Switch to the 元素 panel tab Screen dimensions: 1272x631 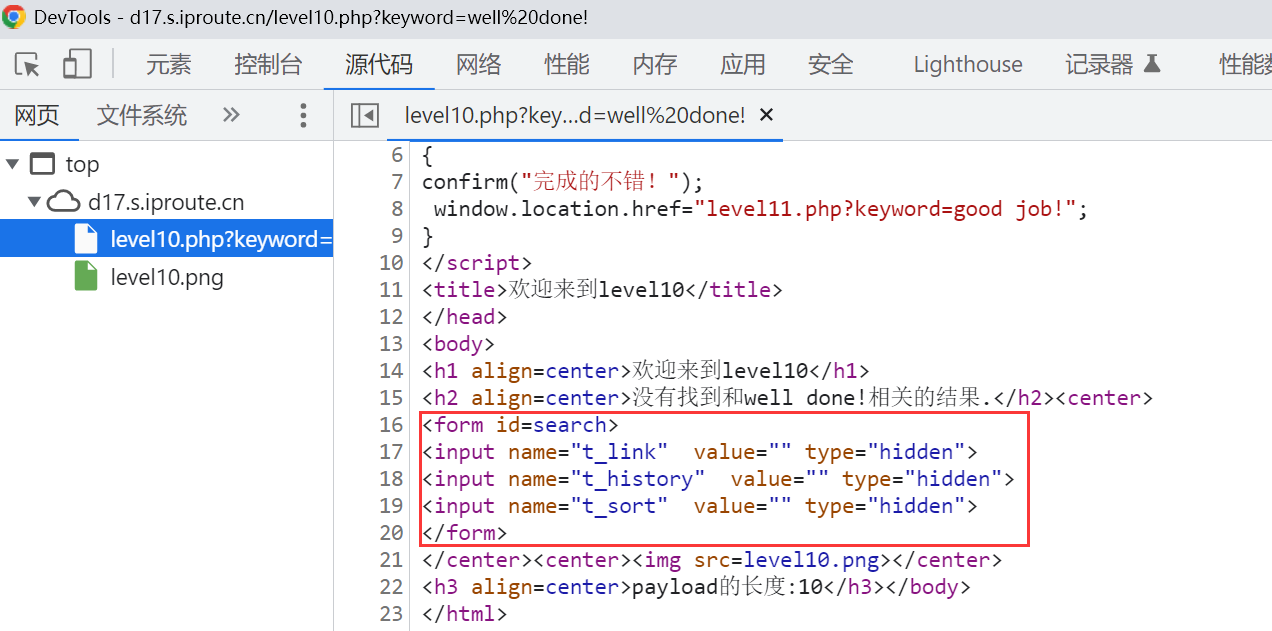click(x=168, y=65)
